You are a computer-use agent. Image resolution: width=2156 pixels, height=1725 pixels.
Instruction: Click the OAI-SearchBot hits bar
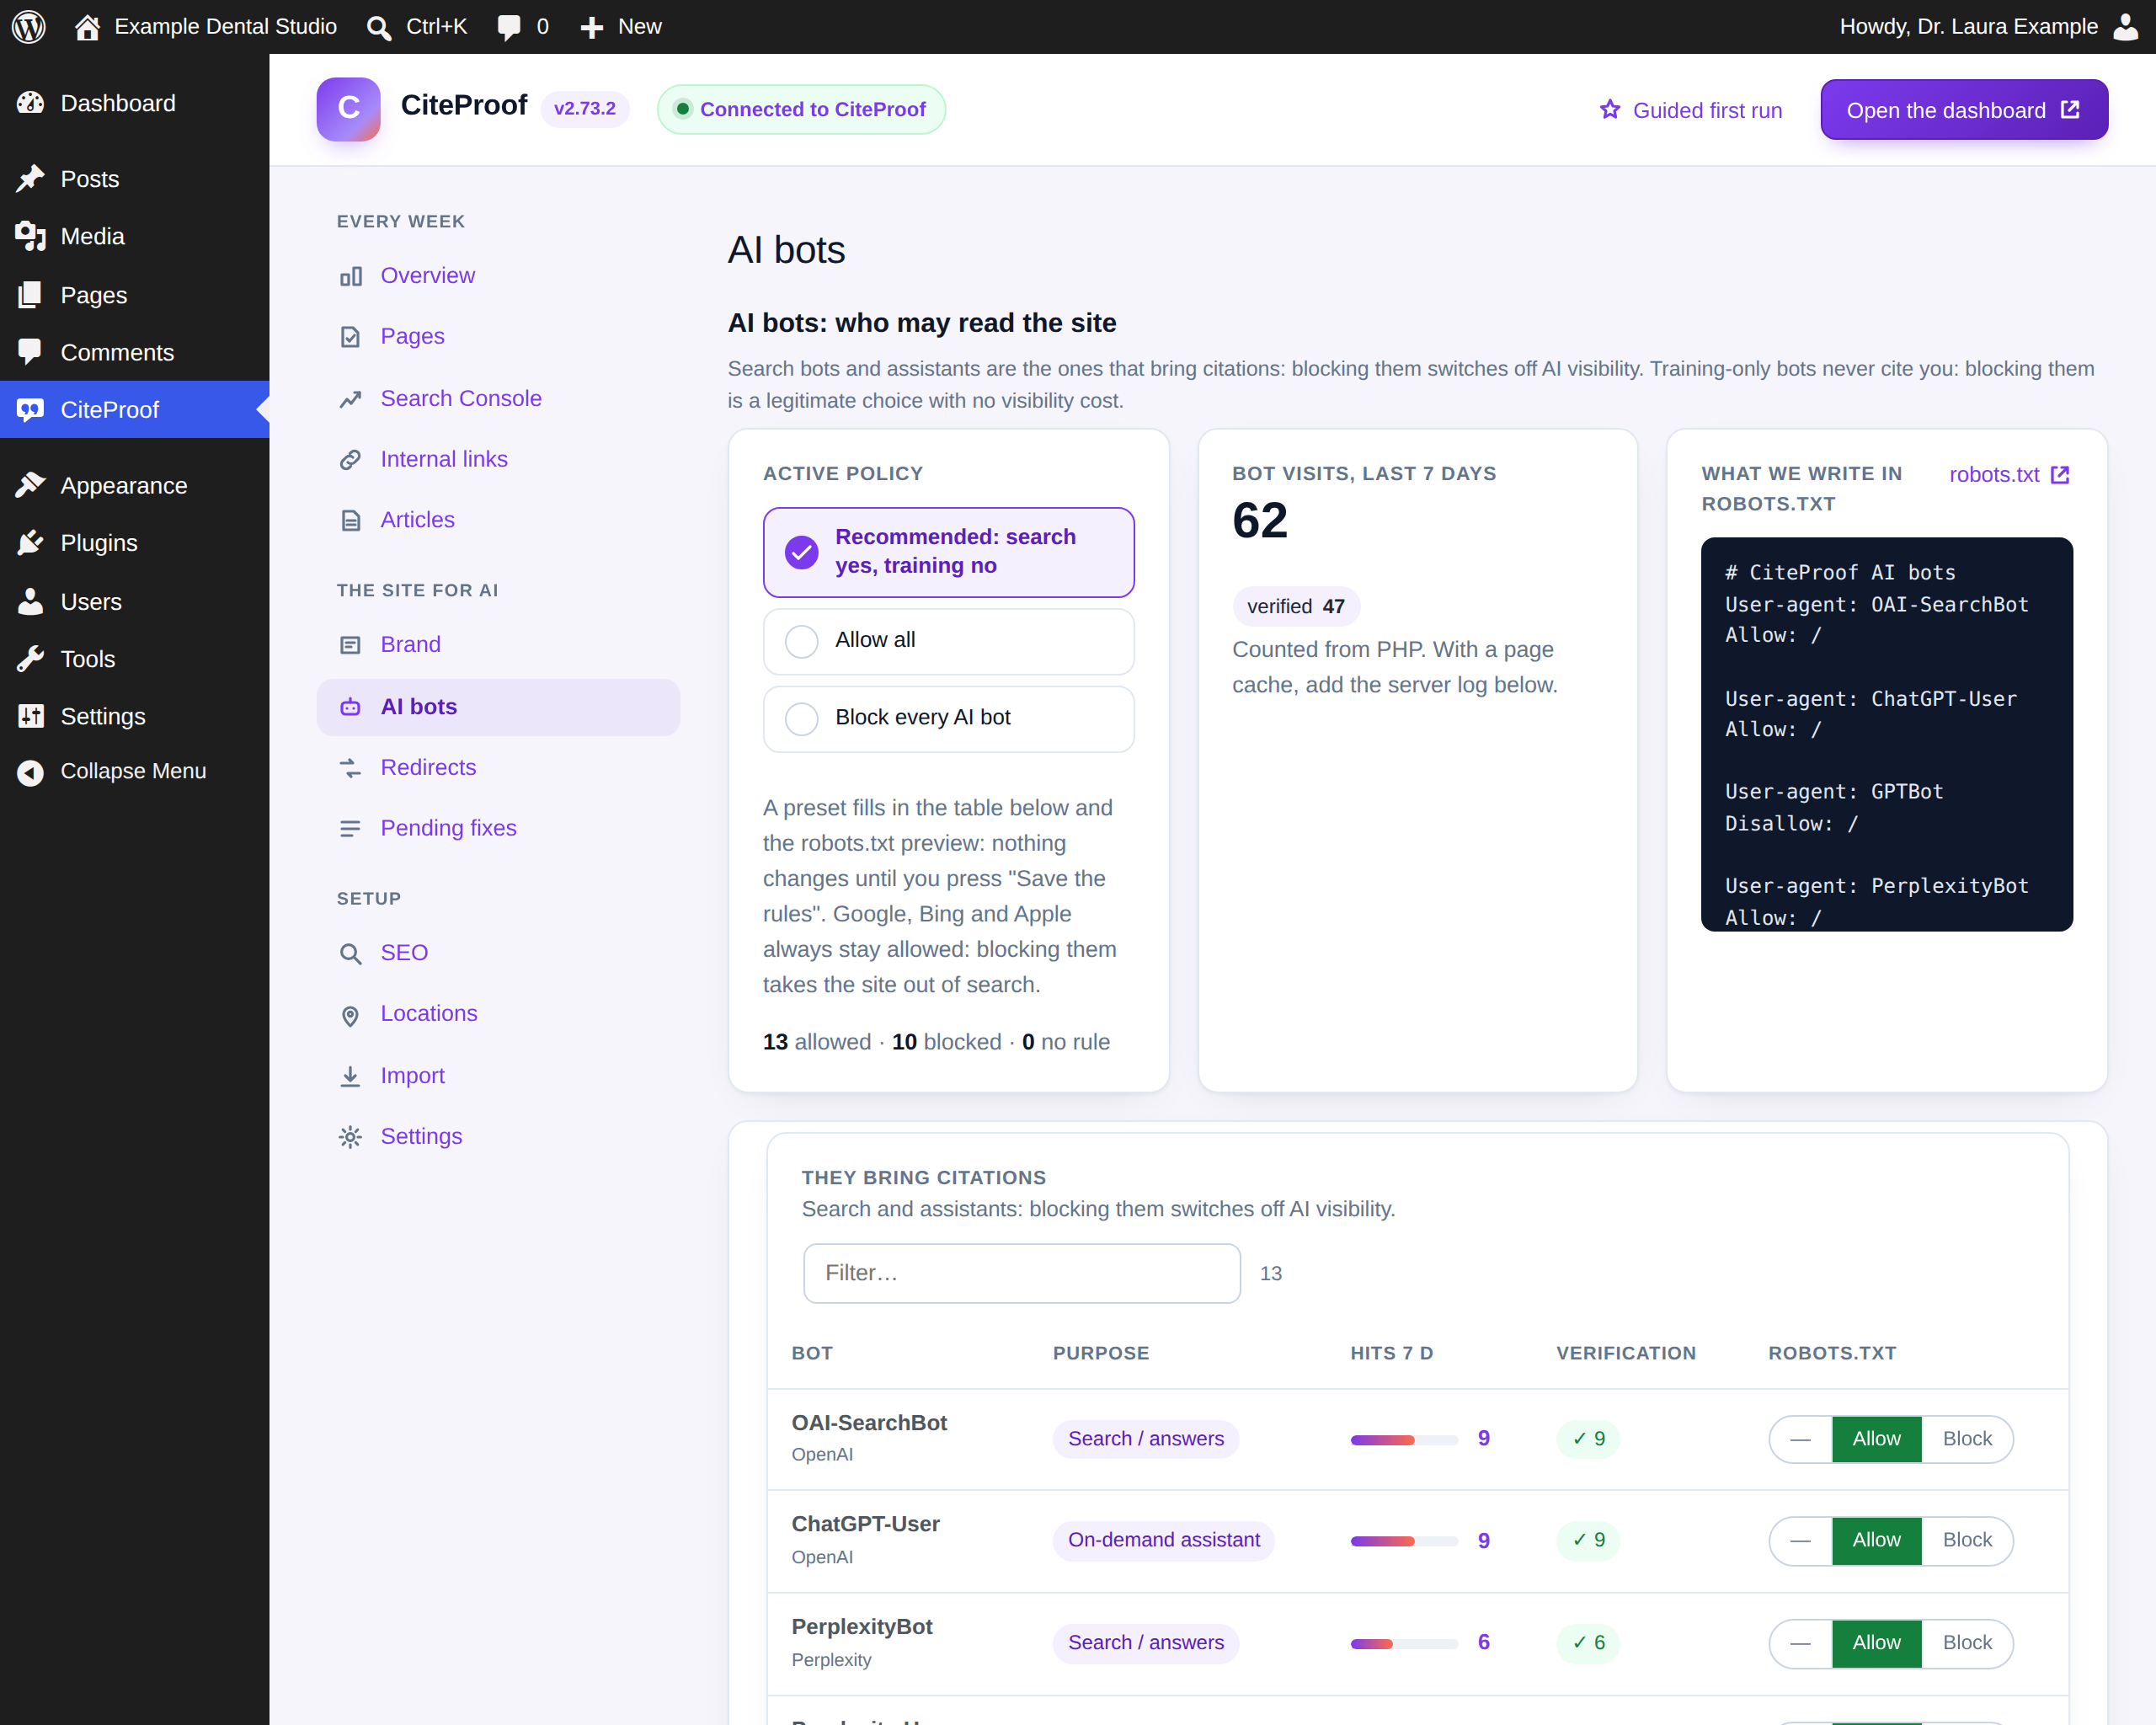tap(1403, 1440)
